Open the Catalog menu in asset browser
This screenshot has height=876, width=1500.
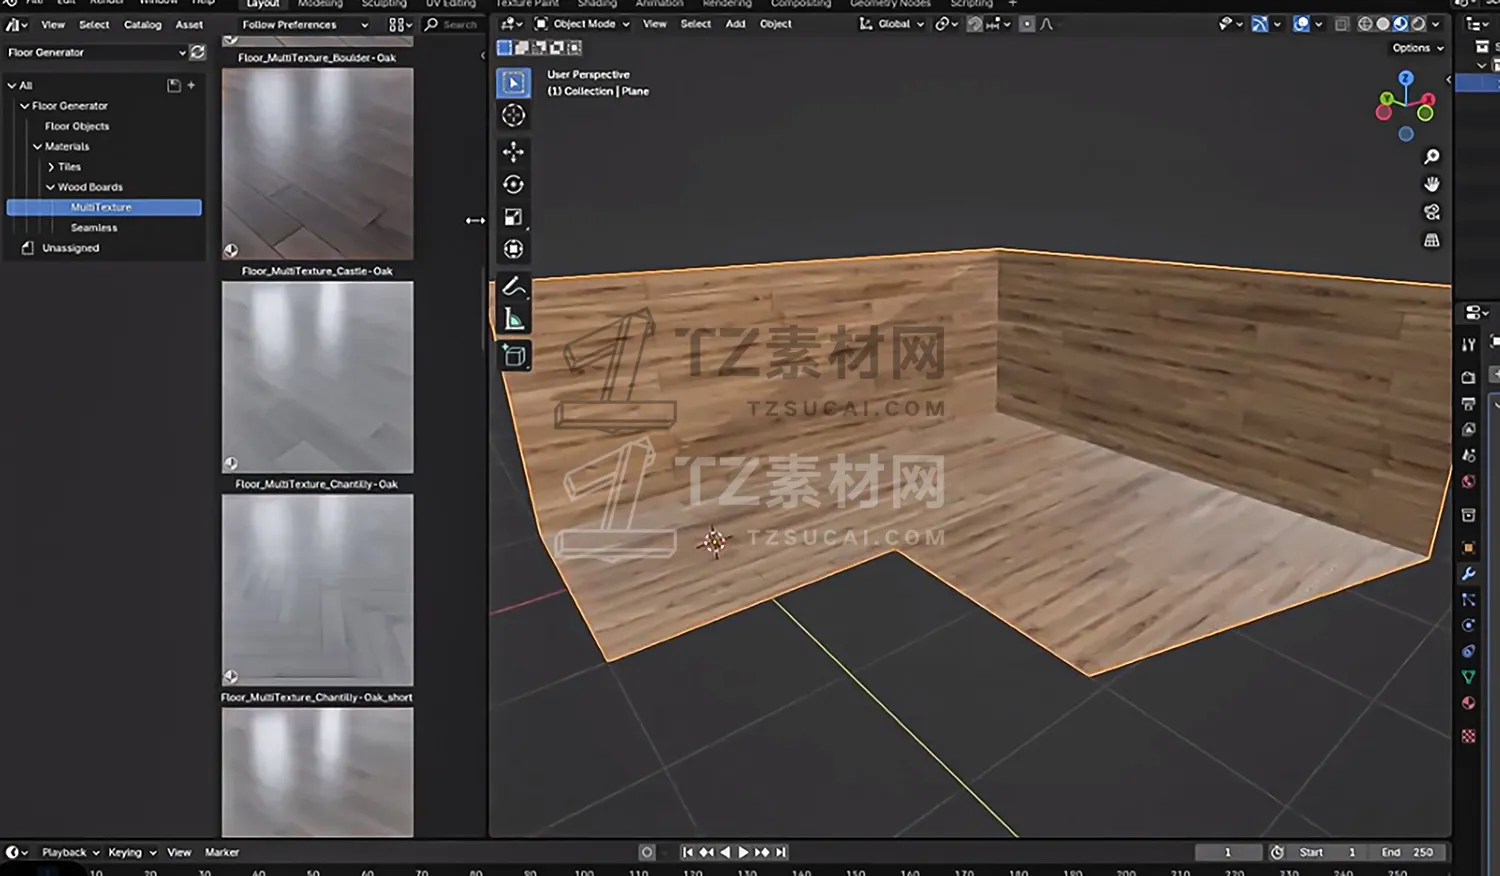[142, 25]
